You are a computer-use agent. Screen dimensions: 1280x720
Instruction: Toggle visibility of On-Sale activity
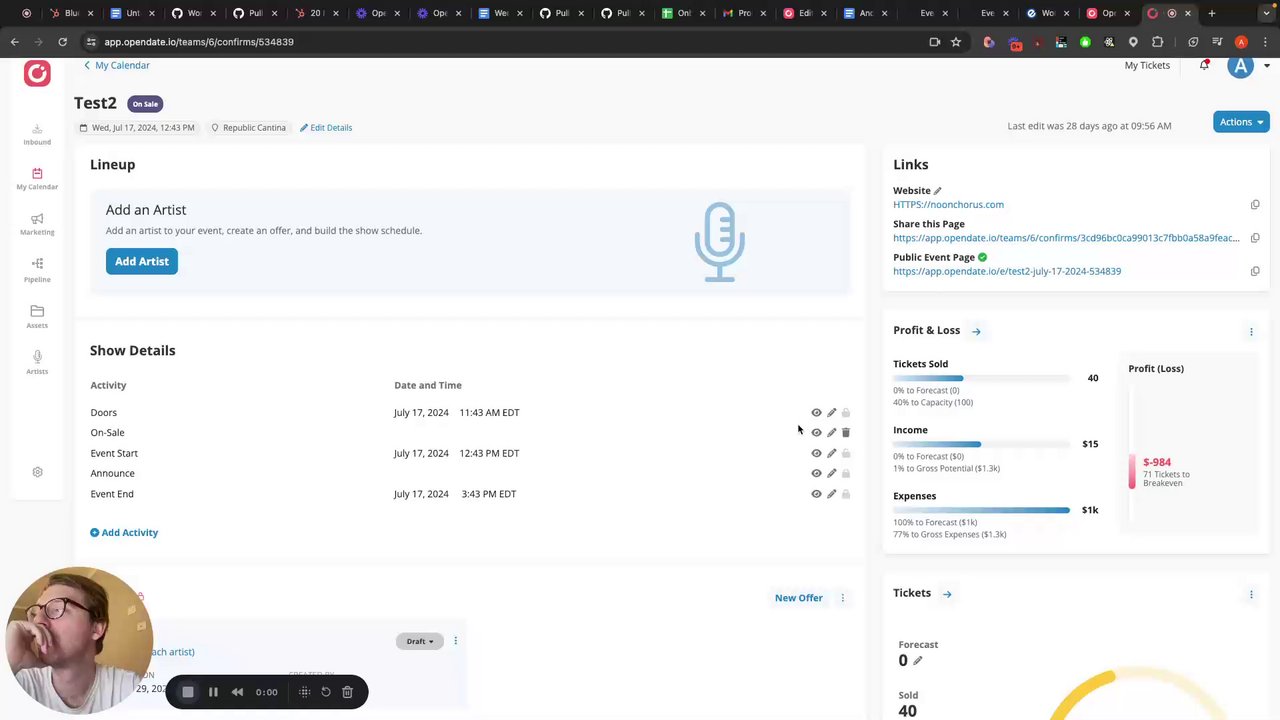(x=816, y=433)
